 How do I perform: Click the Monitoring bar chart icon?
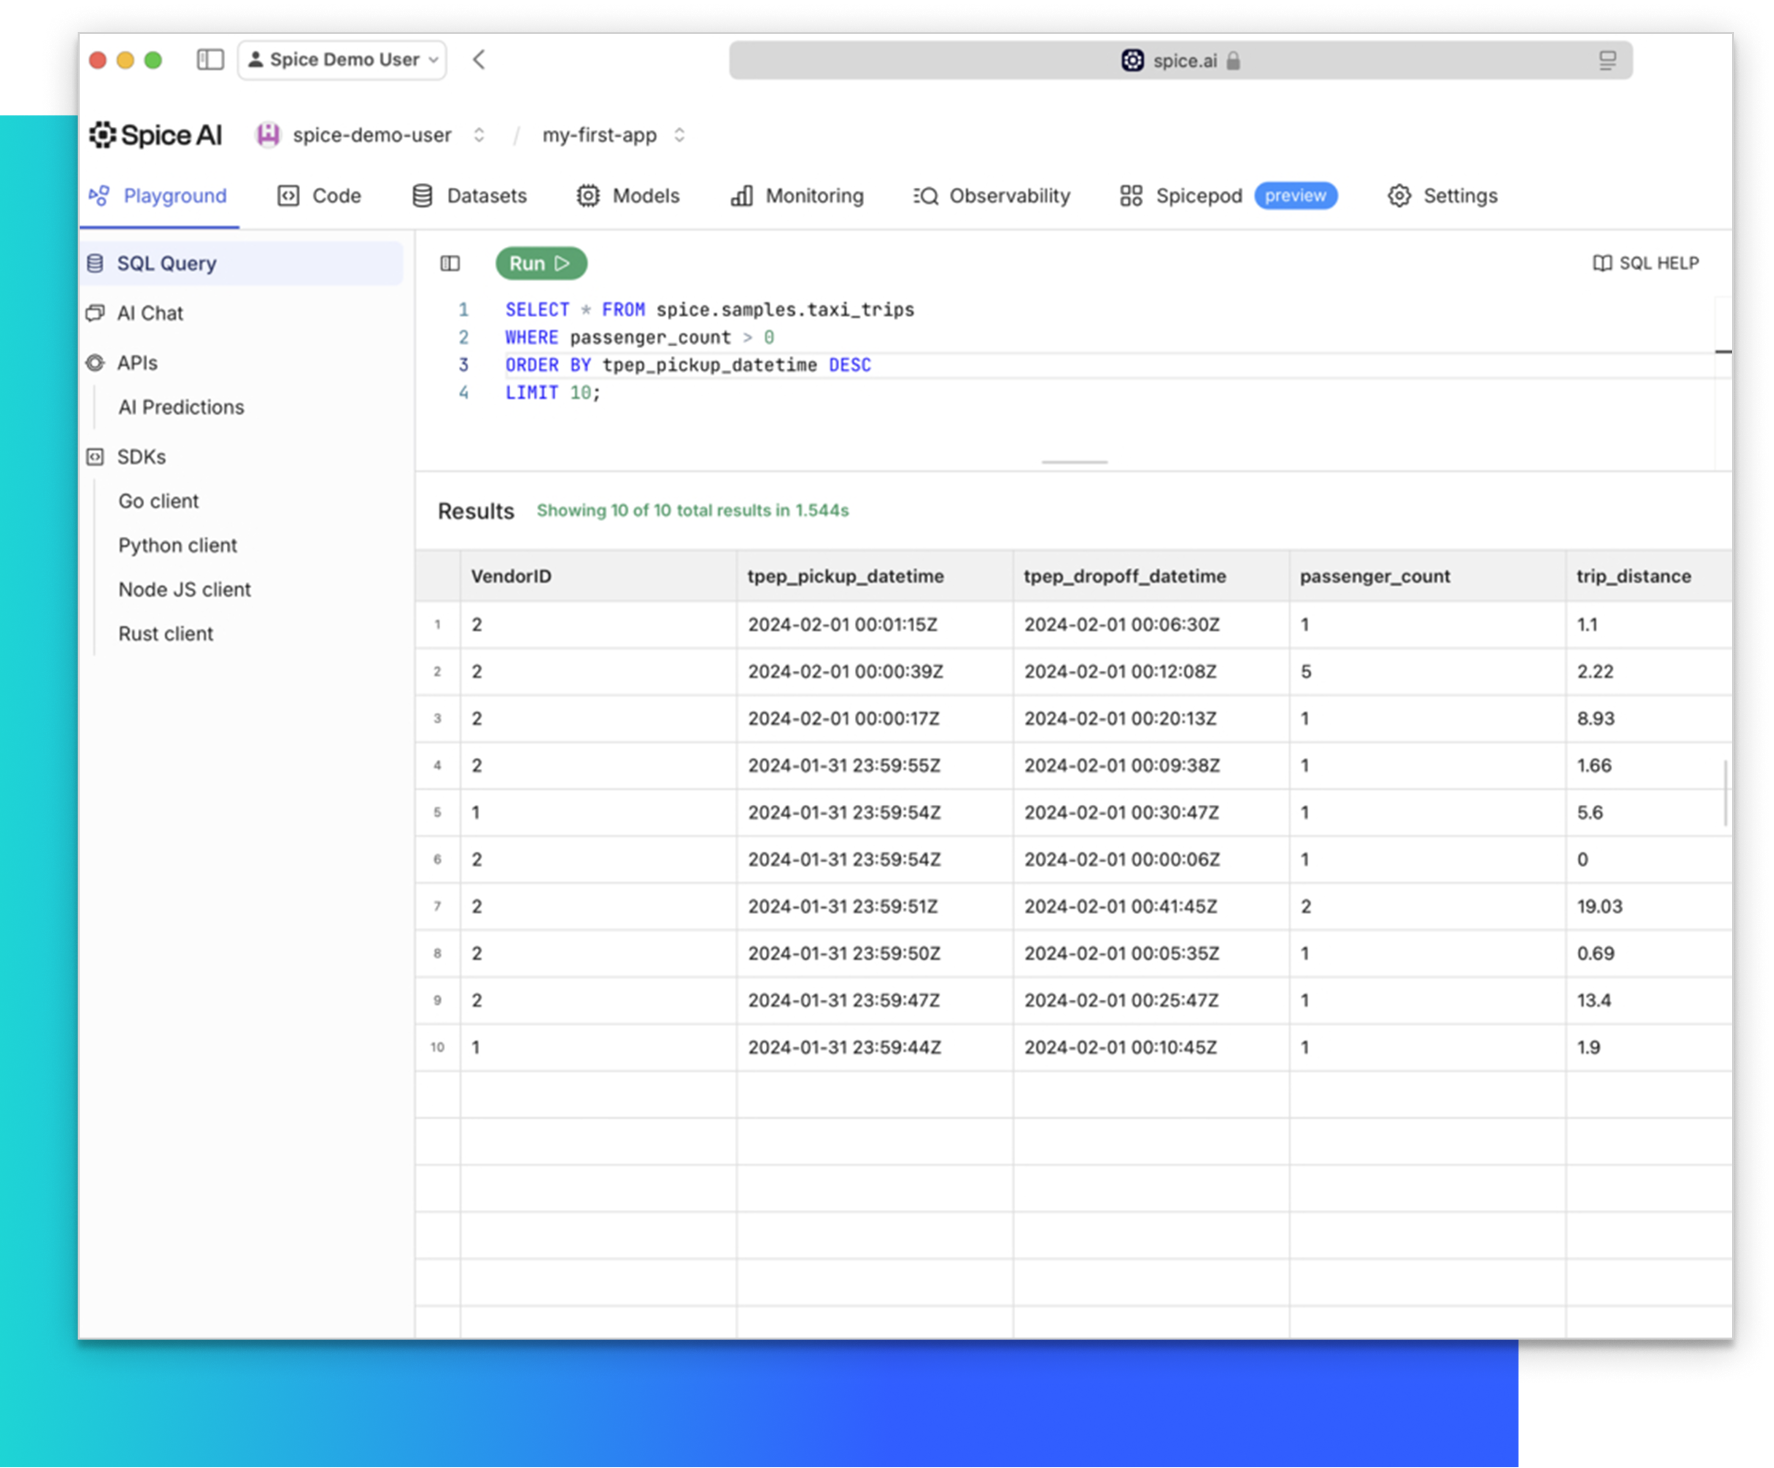(741, 196)
